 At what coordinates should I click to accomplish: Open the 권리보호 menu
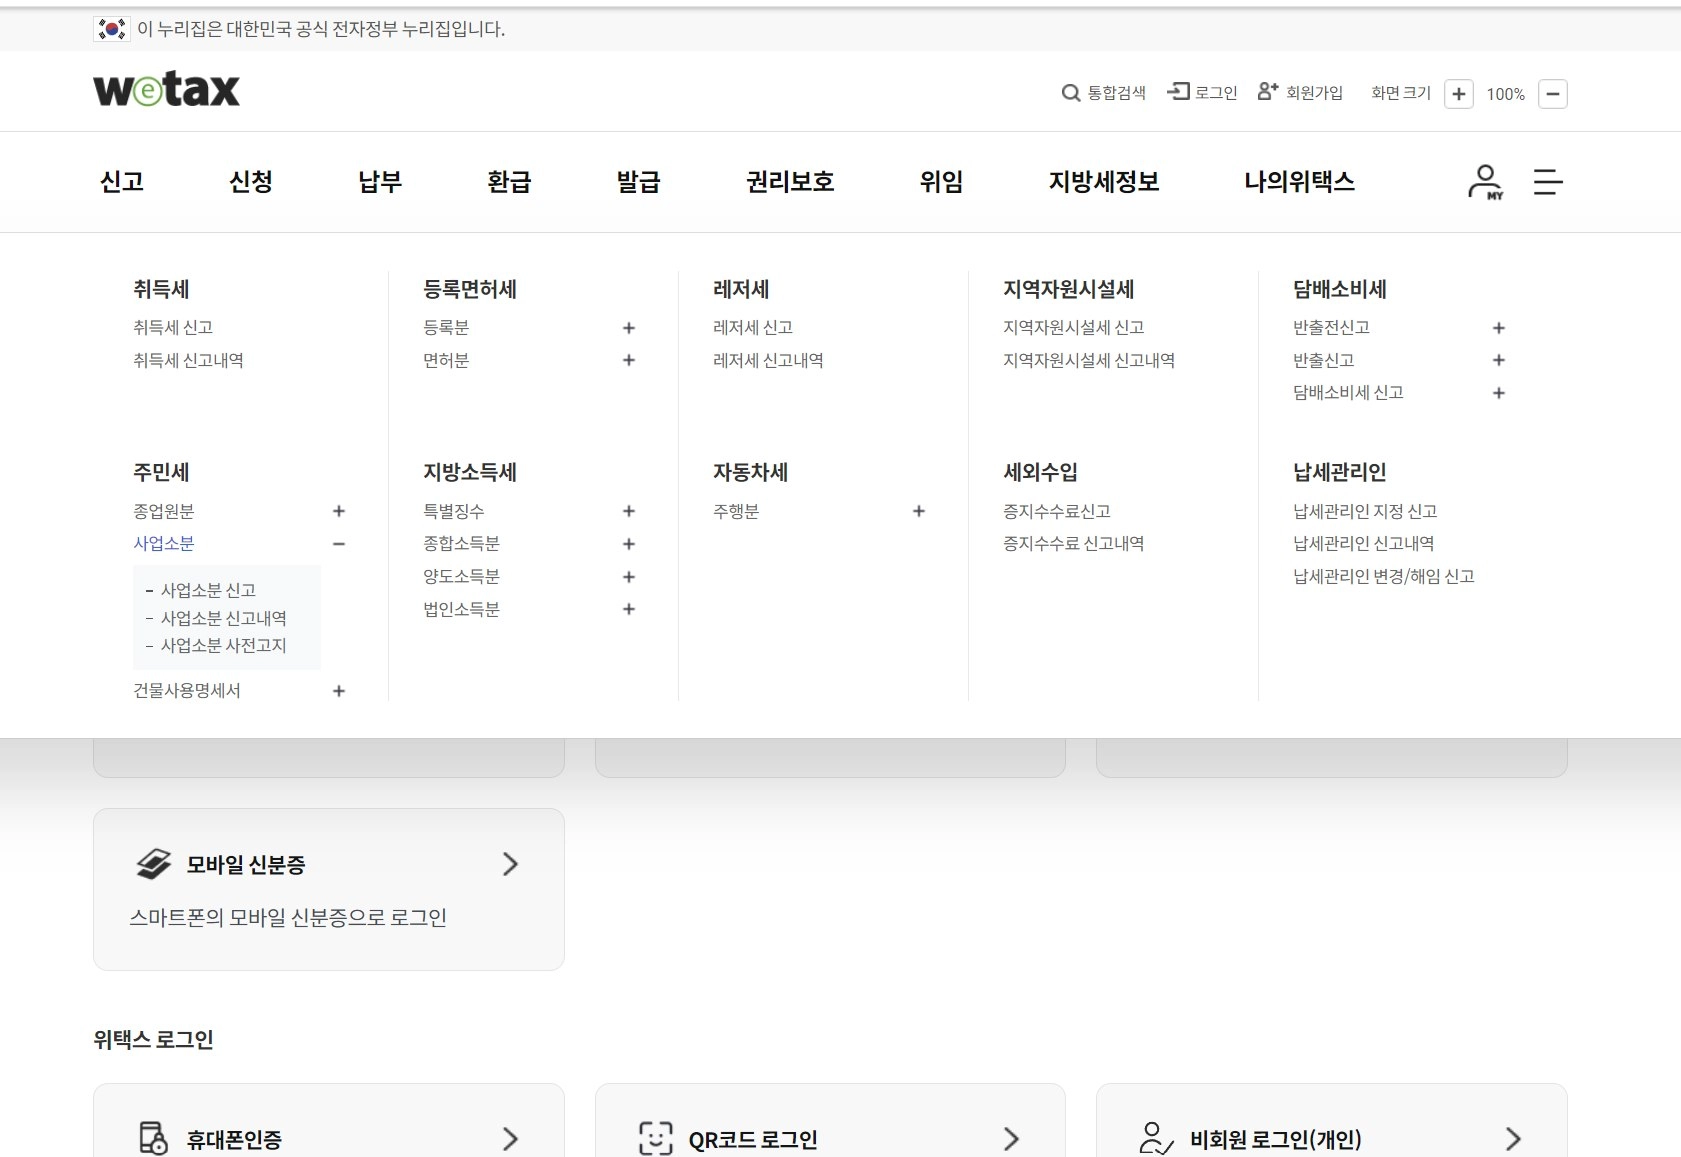790,182
